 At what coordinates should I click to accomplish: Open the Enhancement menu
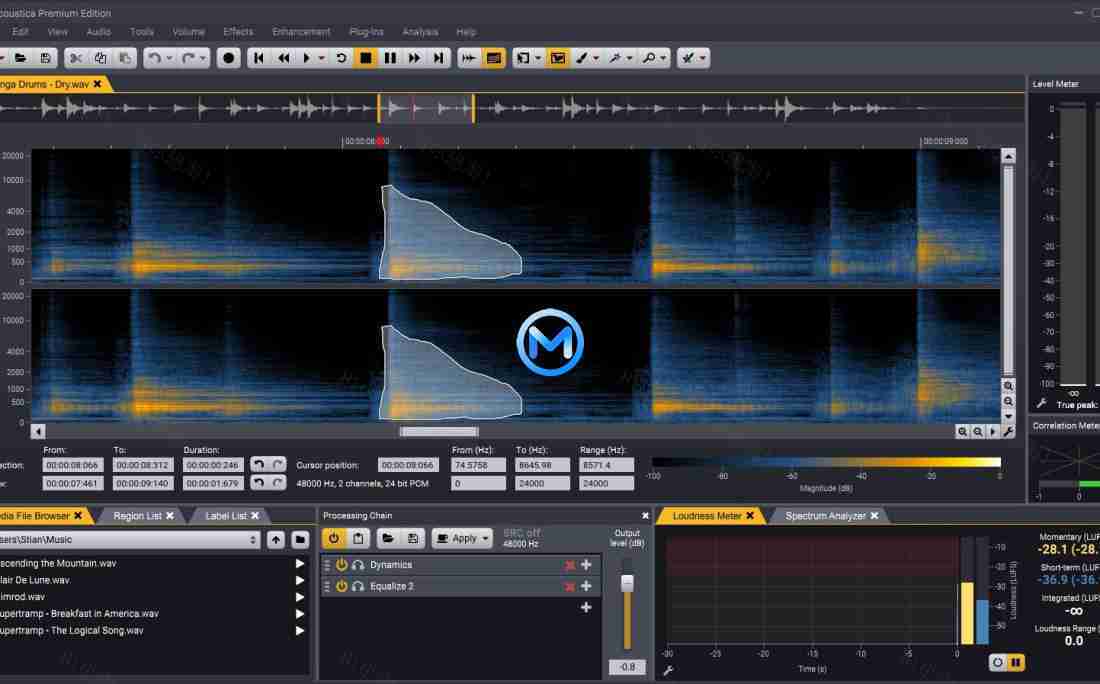[x=300, y=31]
